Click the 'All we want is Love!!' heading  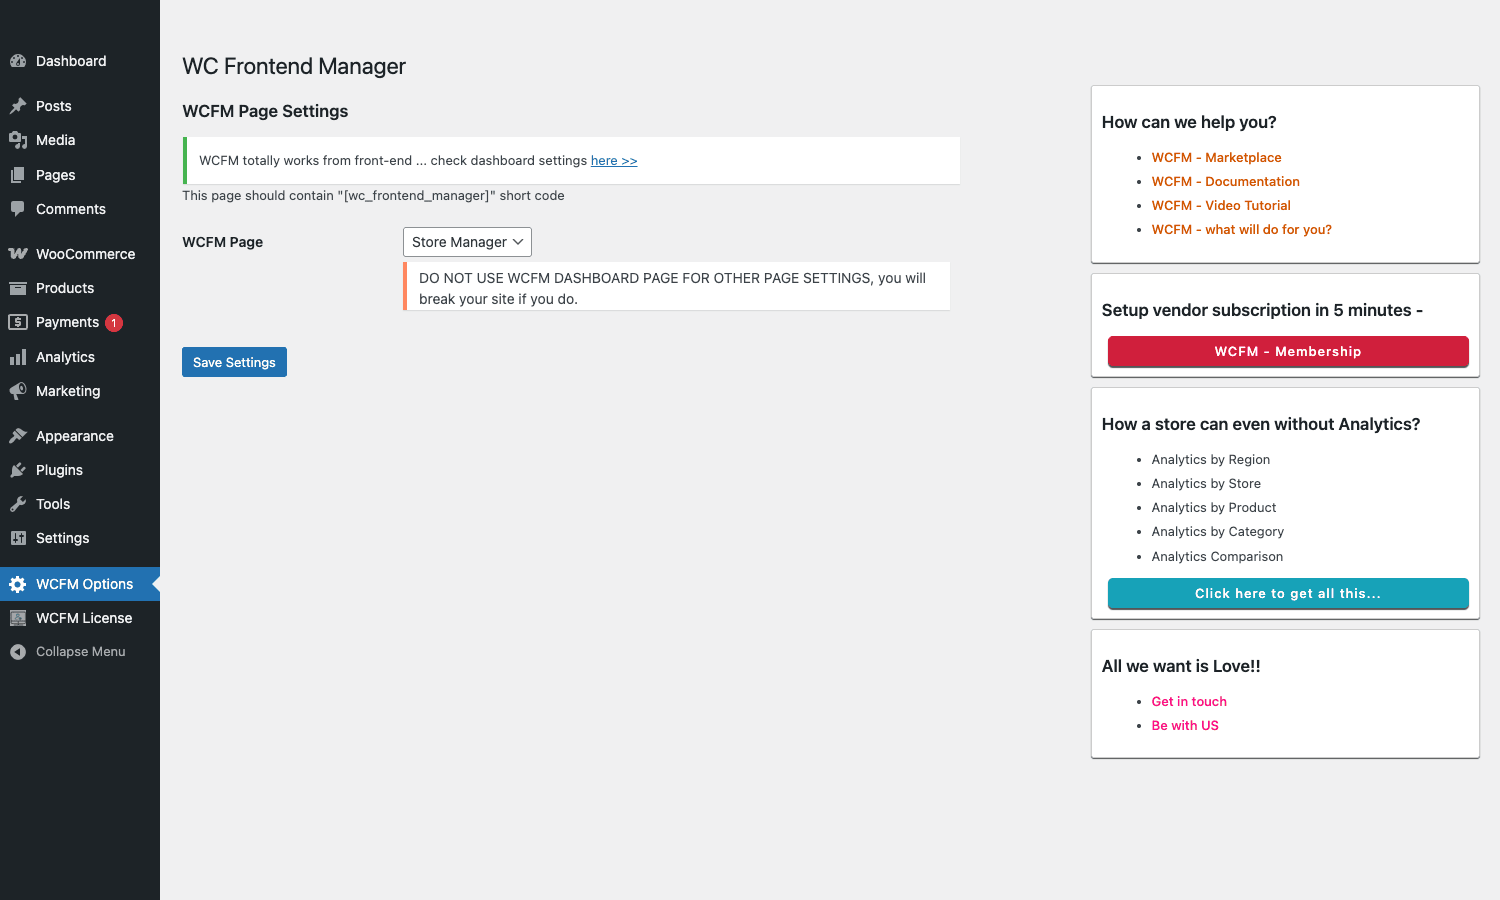pos(1181,666)
